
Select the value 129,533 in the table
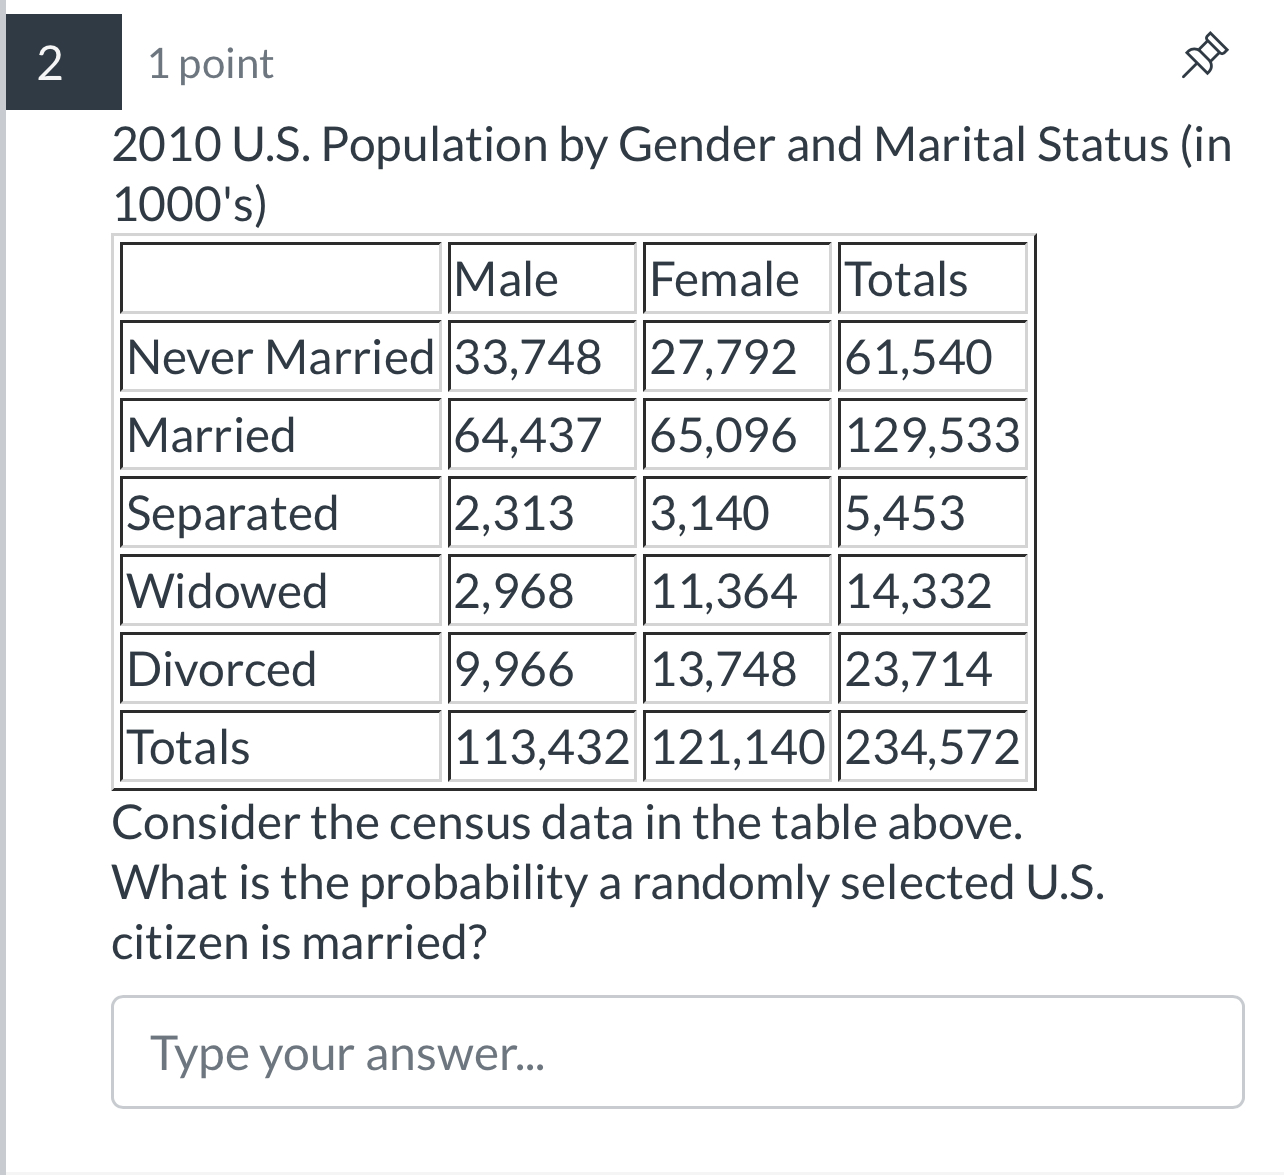(932, 435)
